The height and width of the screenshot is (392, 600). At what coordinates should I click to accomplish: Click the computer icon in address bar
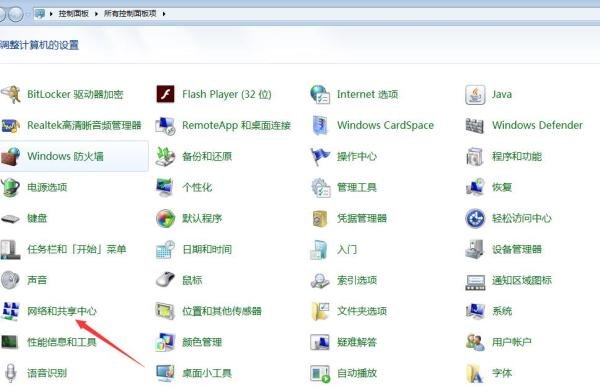[40, 14]
